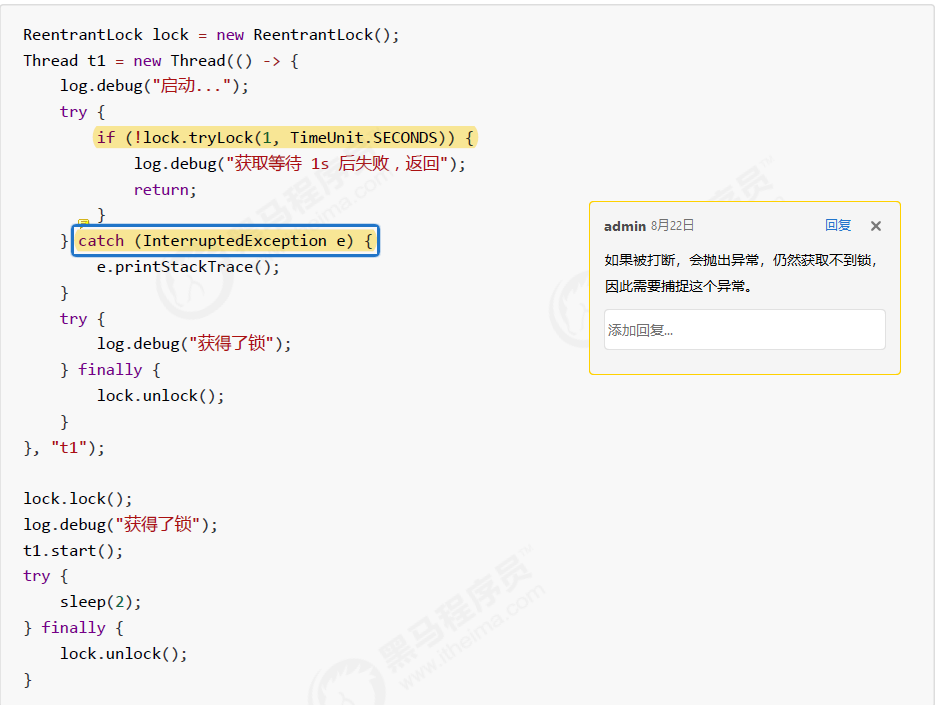Click the 回复 reply link
The width and height of the screenshot is (937, 705).
[x=838, y=225]
